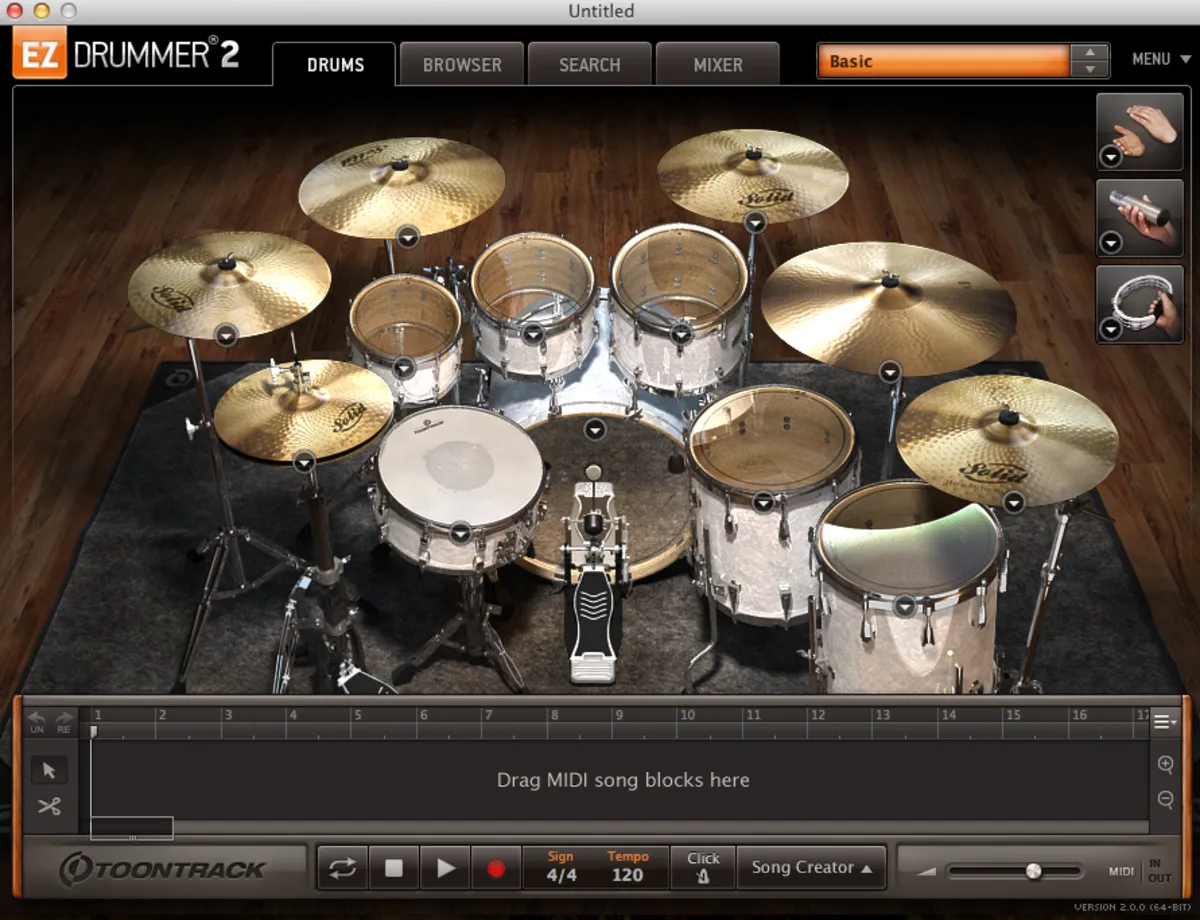The image size is (1200, 920).
Task: Open the Song Creator panel
Action: click(x=812, y=868)
